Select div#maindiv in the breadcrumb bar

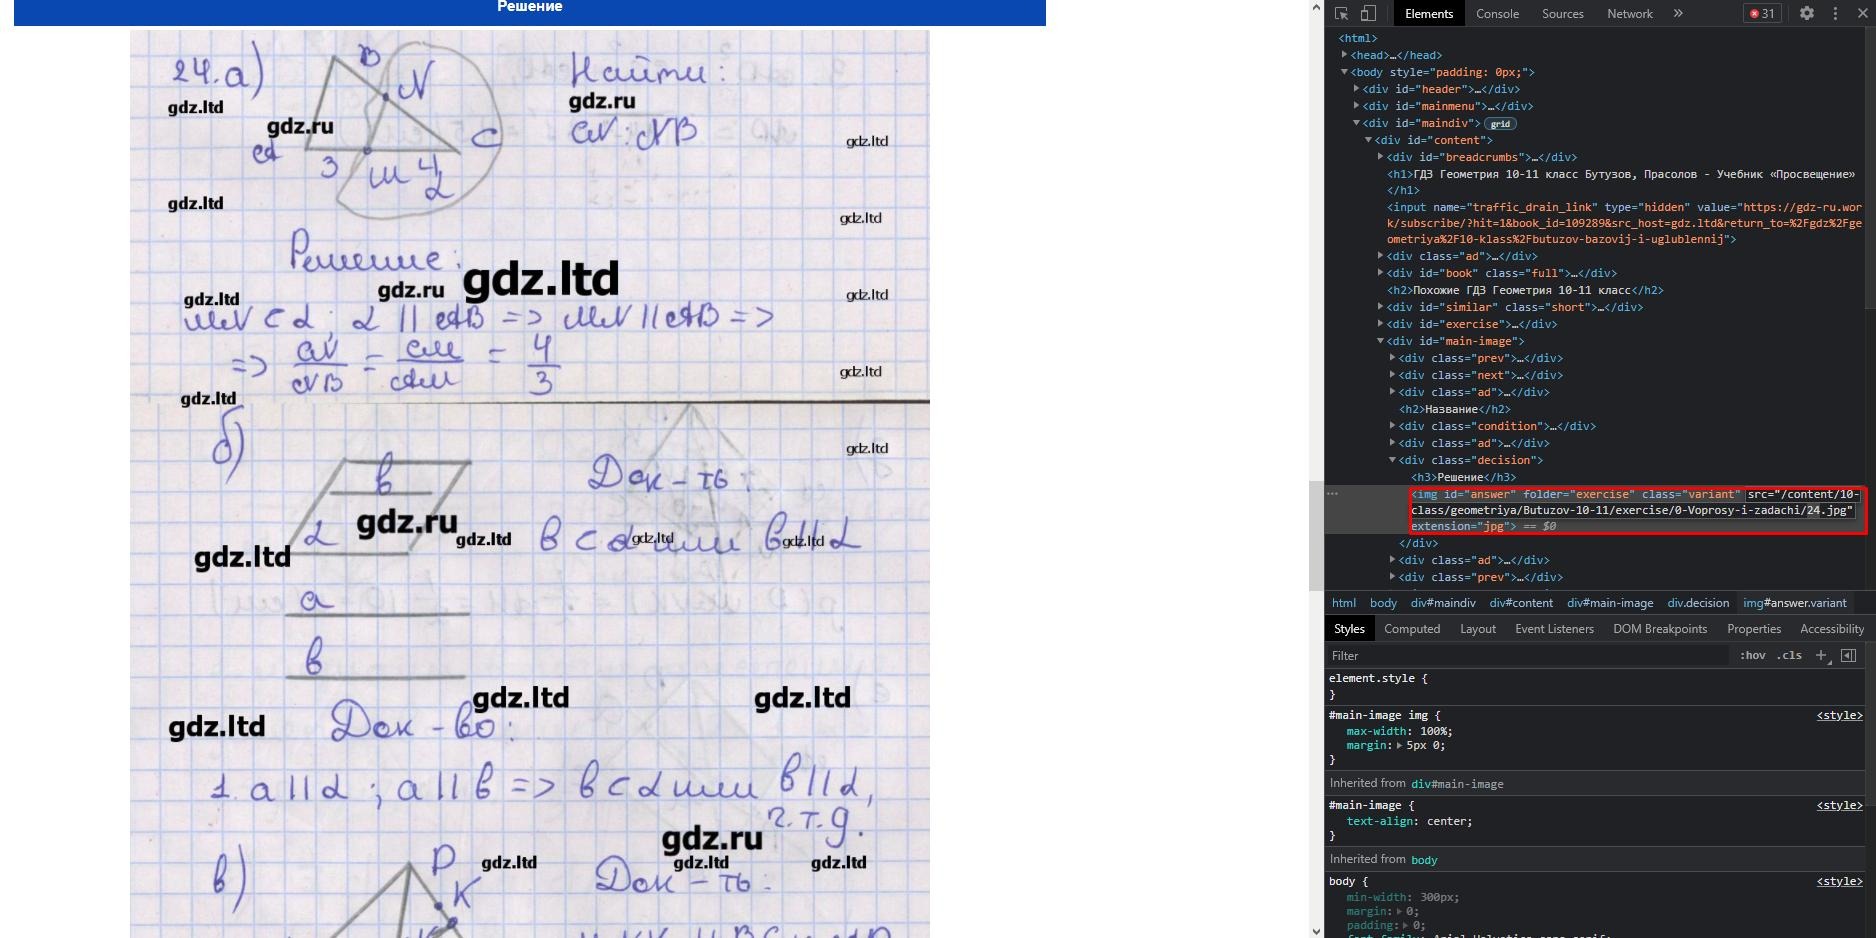point(1443,603)
